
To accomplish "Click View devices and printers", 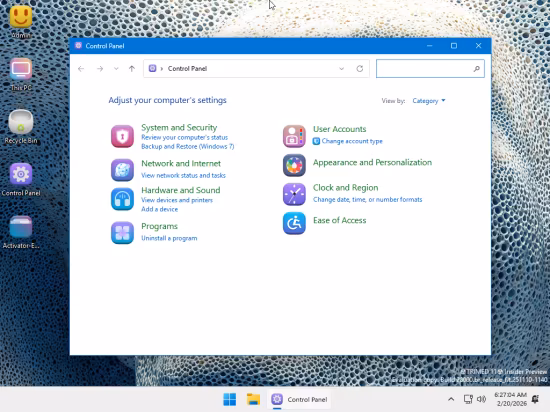I will tap(177, 200).
